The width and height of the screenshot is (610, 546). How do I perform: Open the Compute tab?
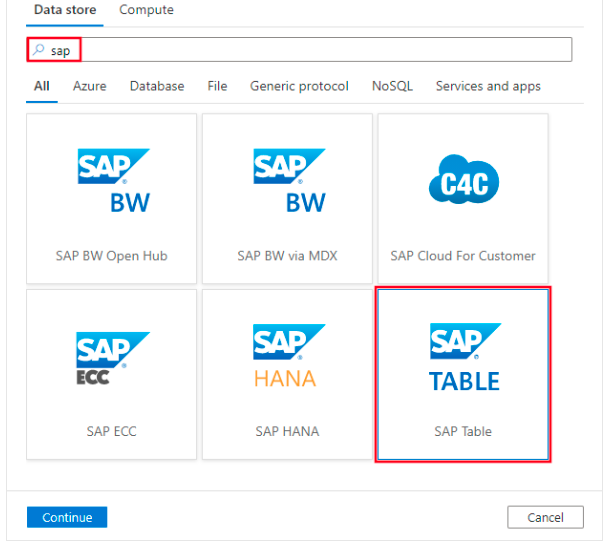pos(146,10)
